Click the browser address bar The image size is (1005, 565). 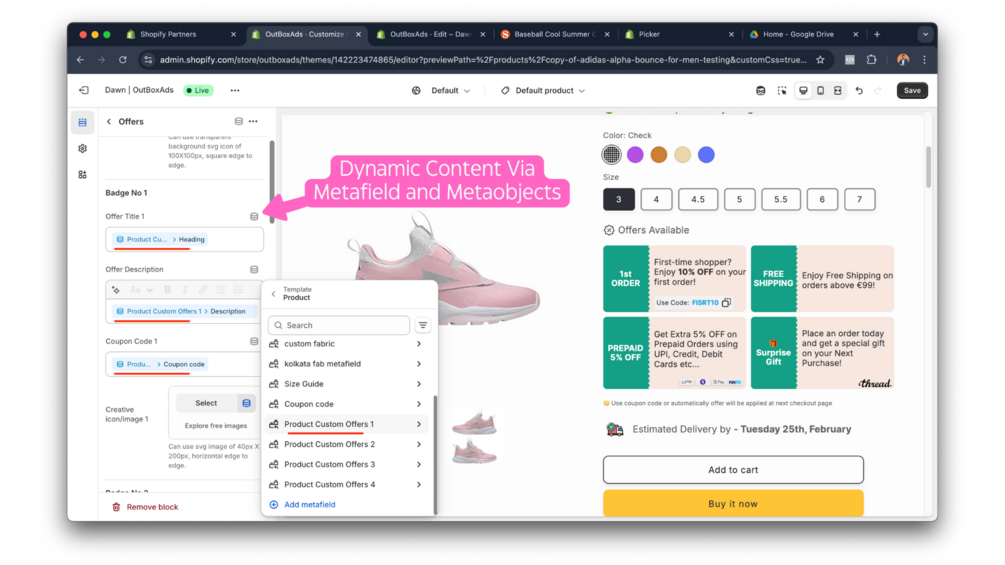click(x=483, y=60)
